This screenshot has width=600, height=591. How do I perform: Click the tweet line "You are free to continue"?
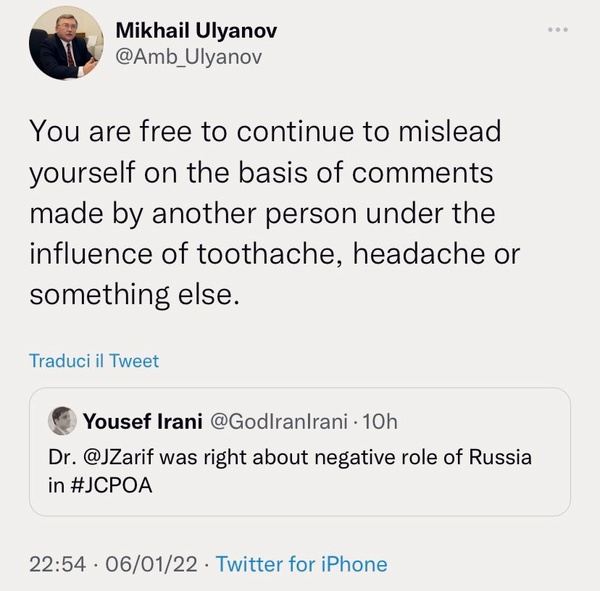click(264, 131)
